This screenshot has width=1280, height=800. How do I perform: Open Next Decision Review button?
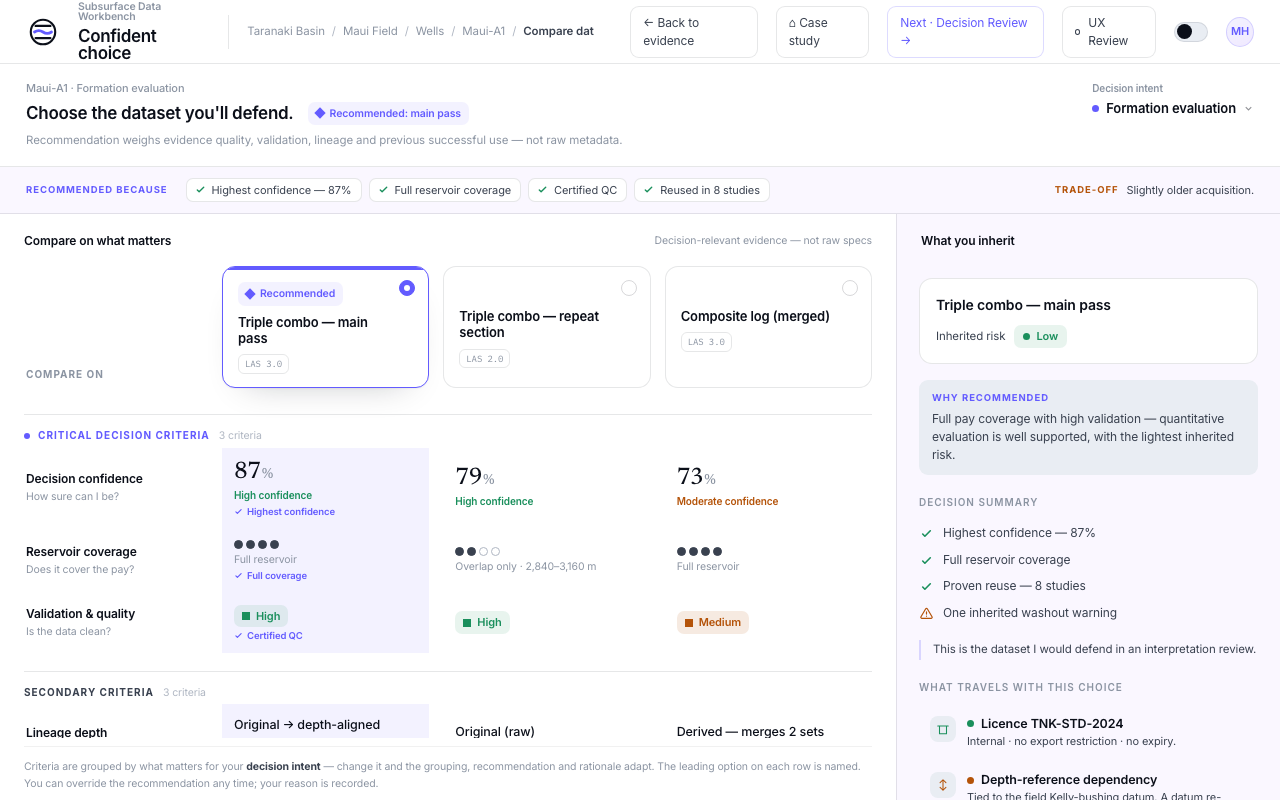965,32
